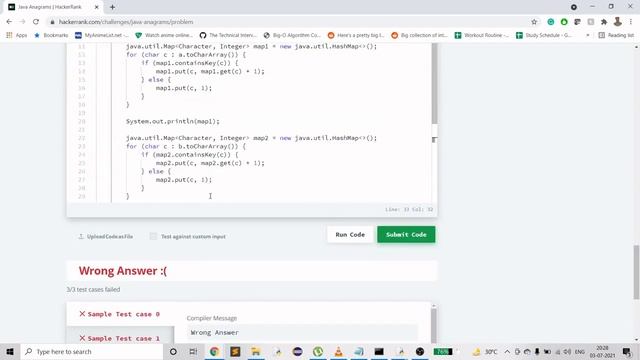Click the Run Code button
The height and width of the screenshot is (360, 640).
[350, 235]
